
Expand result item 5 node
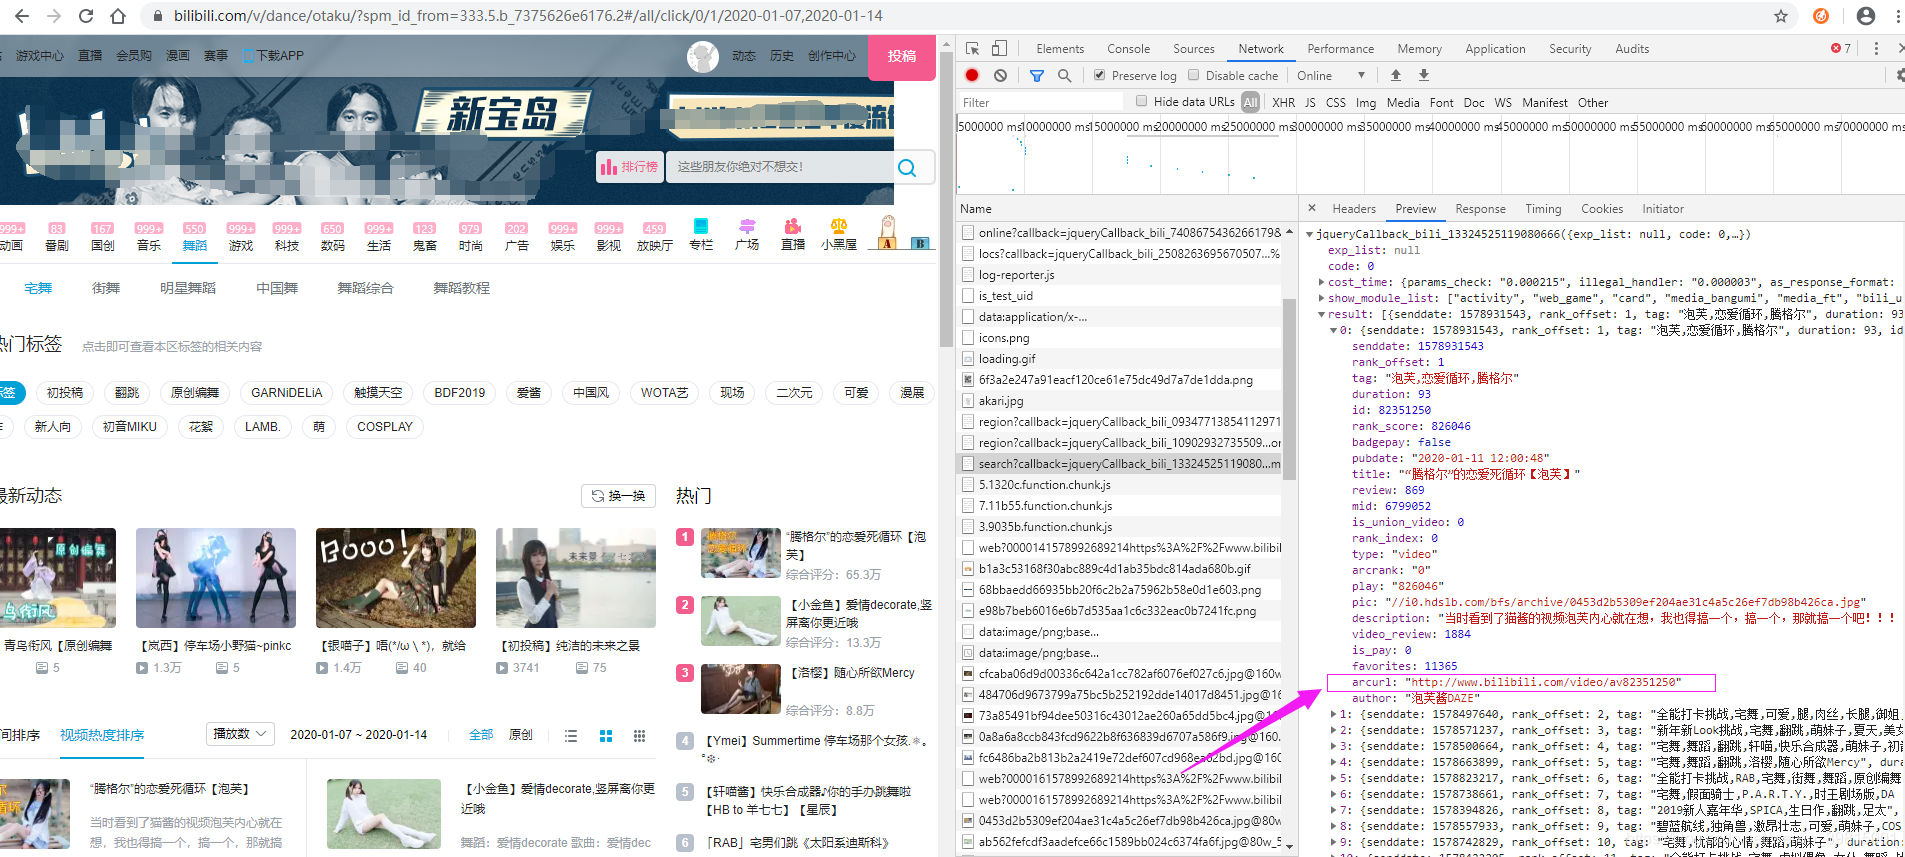(1333, 778)
